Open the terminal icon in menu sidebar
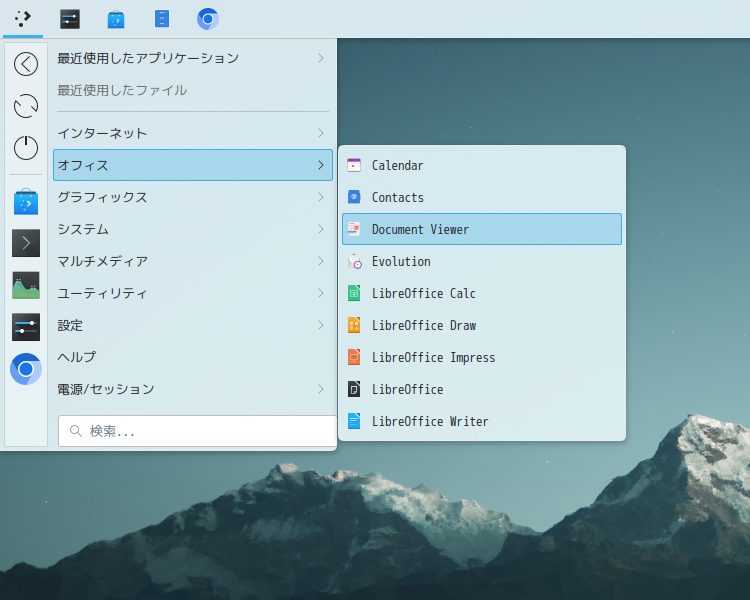The width and height of the screenshot is (750, 600). (x=26, y=243)
